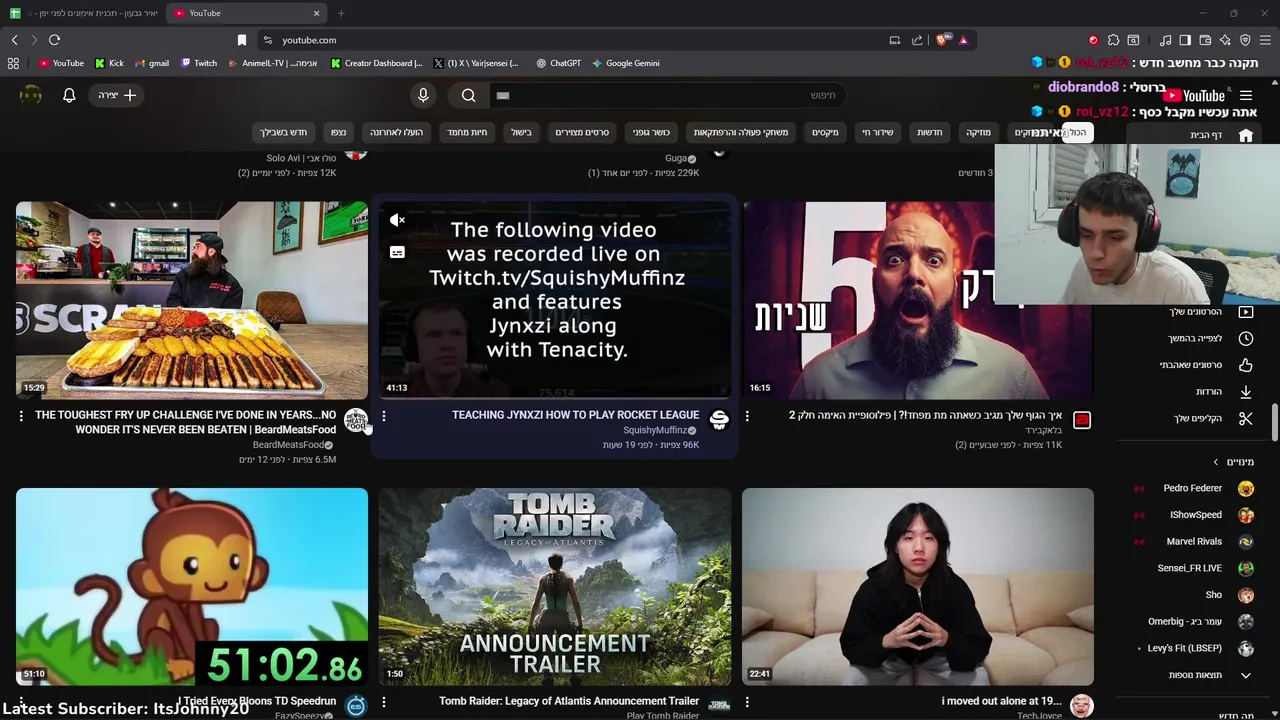
Task: Bookmark this page via the address bar bookmark icon
Action: point(241,40)
